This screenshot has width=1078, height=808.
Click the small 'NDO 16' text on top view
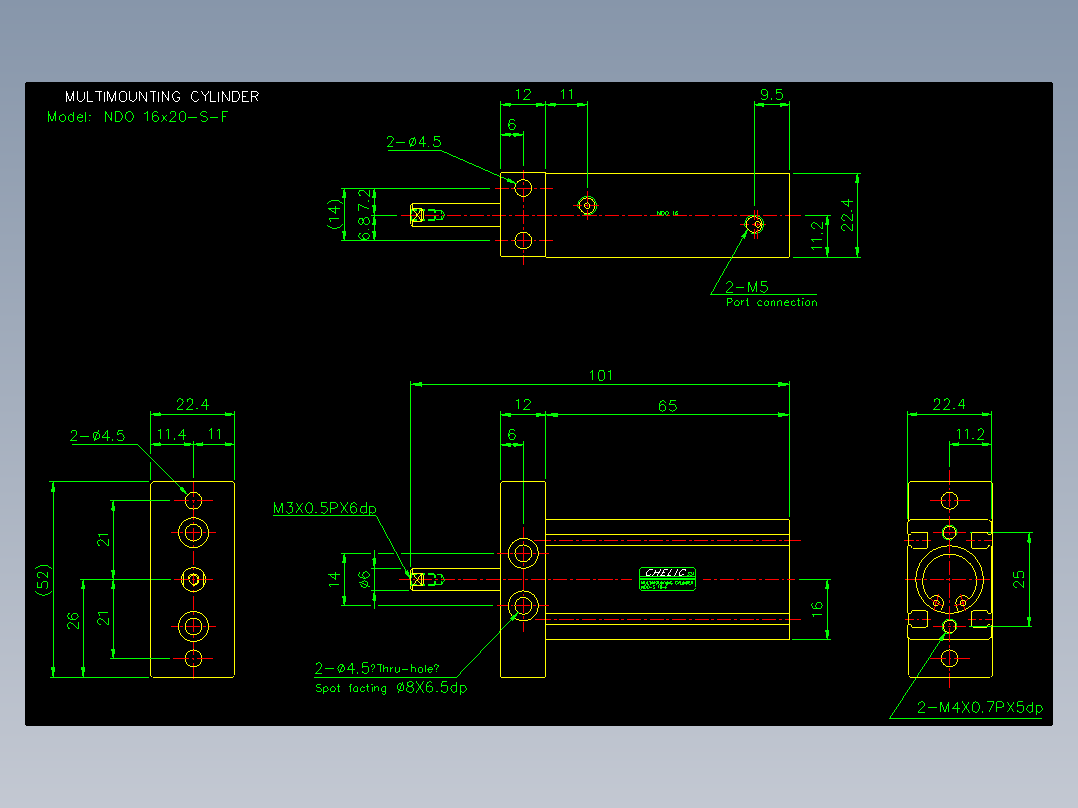667,213
